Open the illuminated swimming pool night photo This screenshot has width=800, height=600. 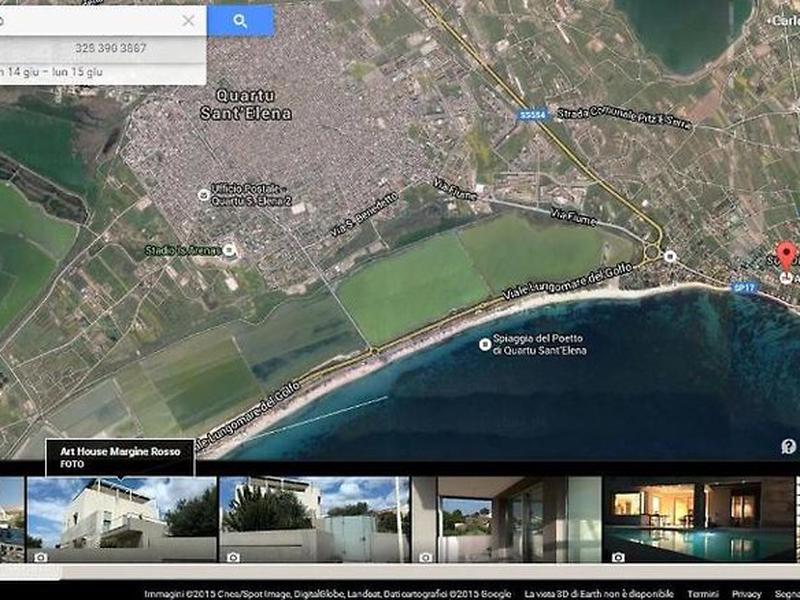point(698,519)
